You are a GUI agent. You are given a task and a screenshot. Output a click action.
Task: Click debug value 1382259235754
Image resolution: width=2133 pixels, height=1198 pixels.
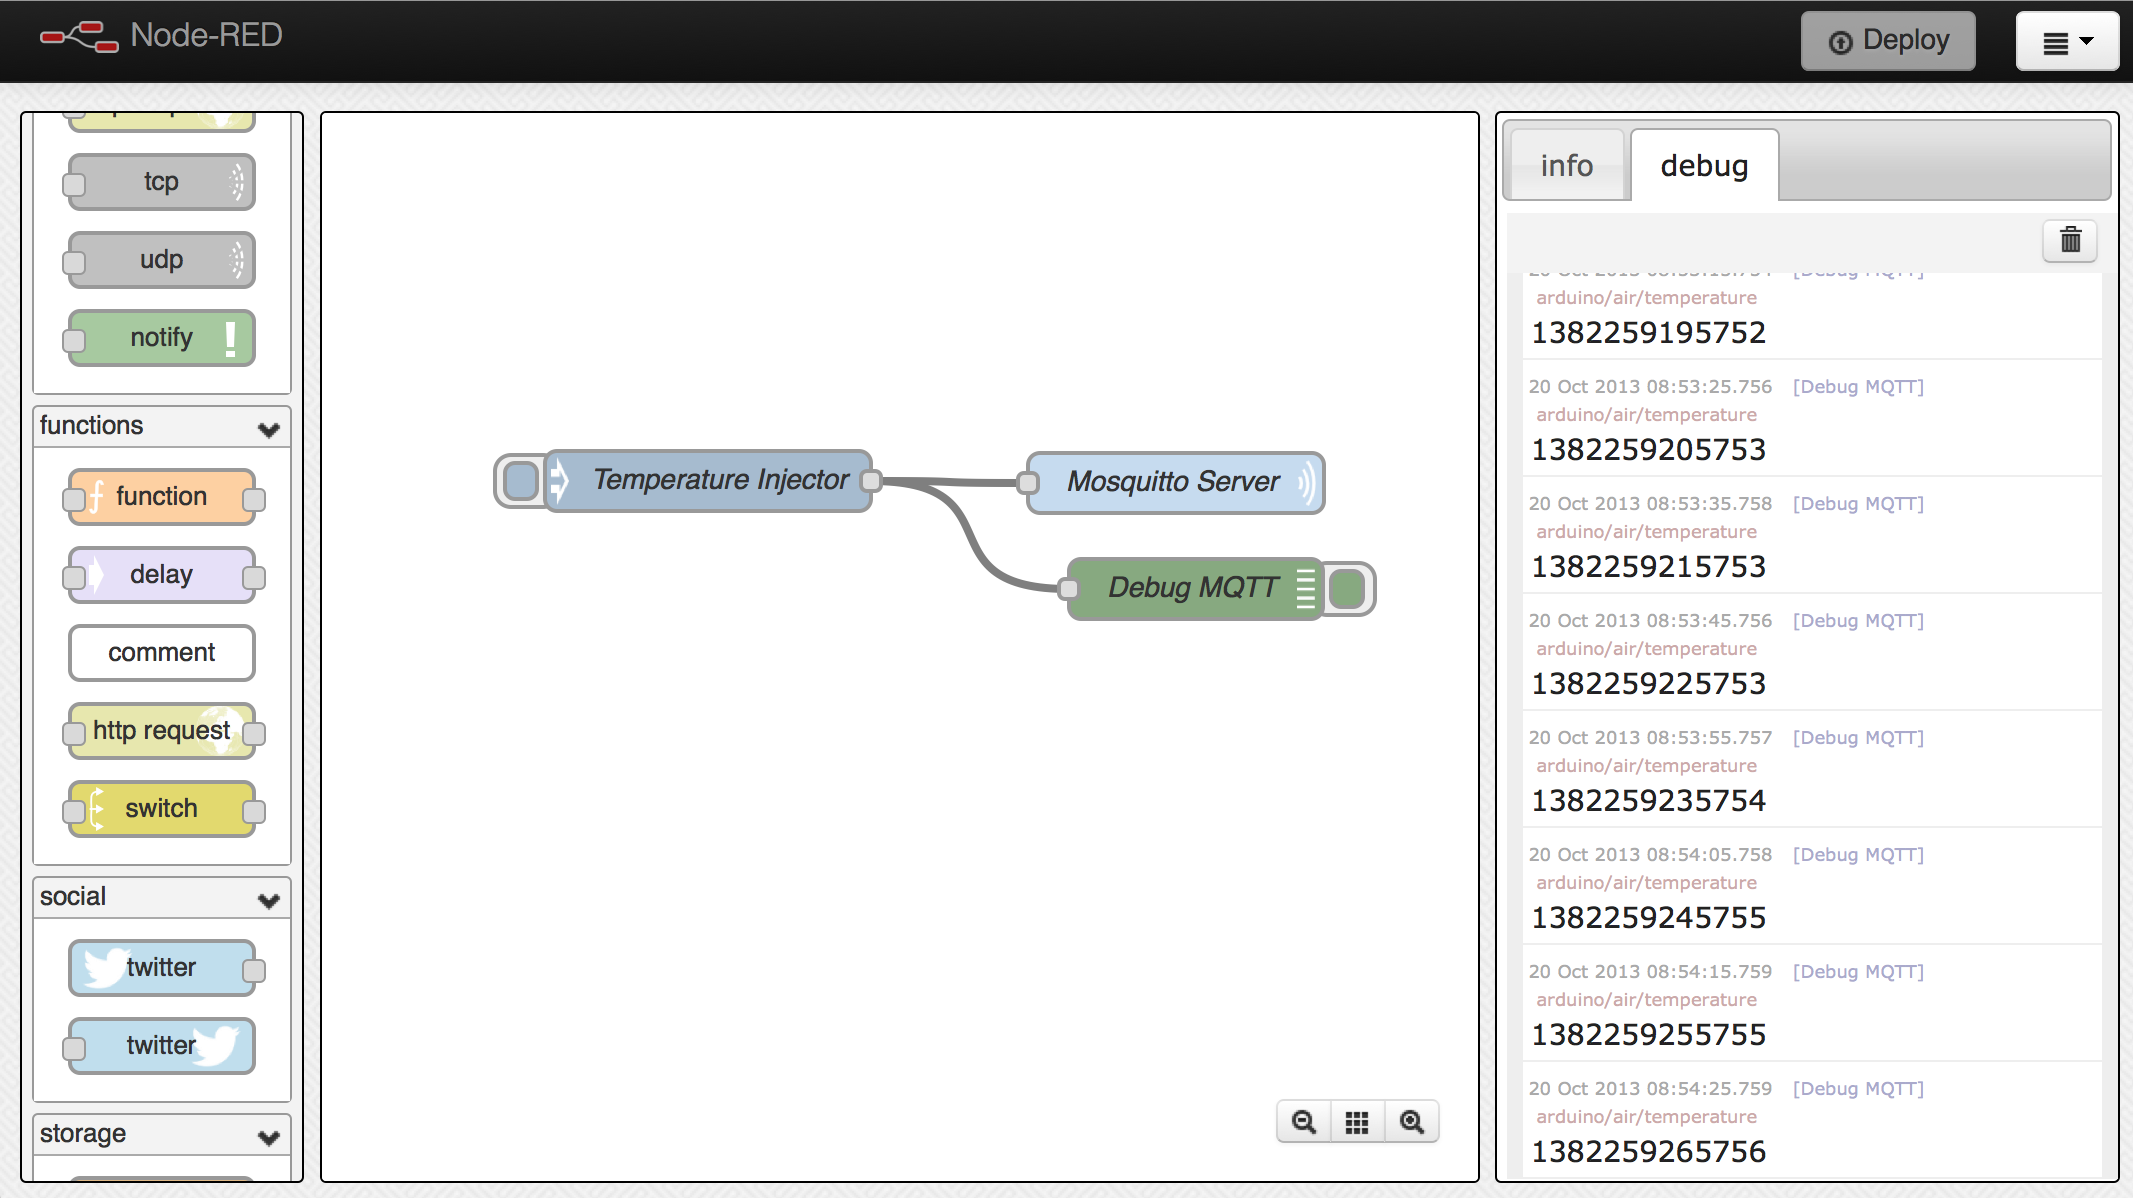pos(1649,801)
